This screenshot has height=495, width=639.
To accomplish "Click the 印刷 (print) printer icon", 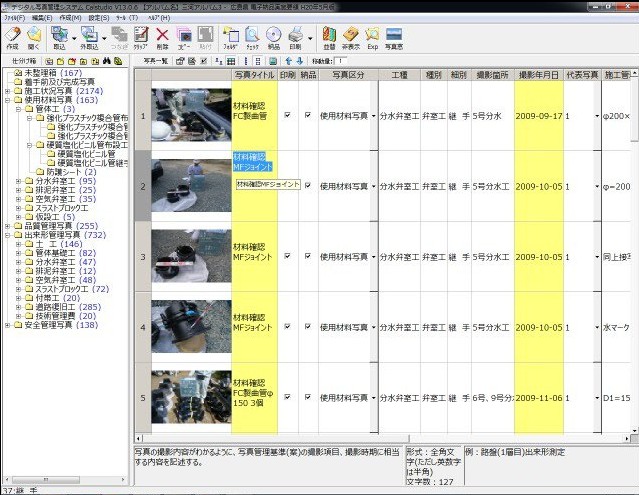I will pyautogui.click(x=295, y=38).
